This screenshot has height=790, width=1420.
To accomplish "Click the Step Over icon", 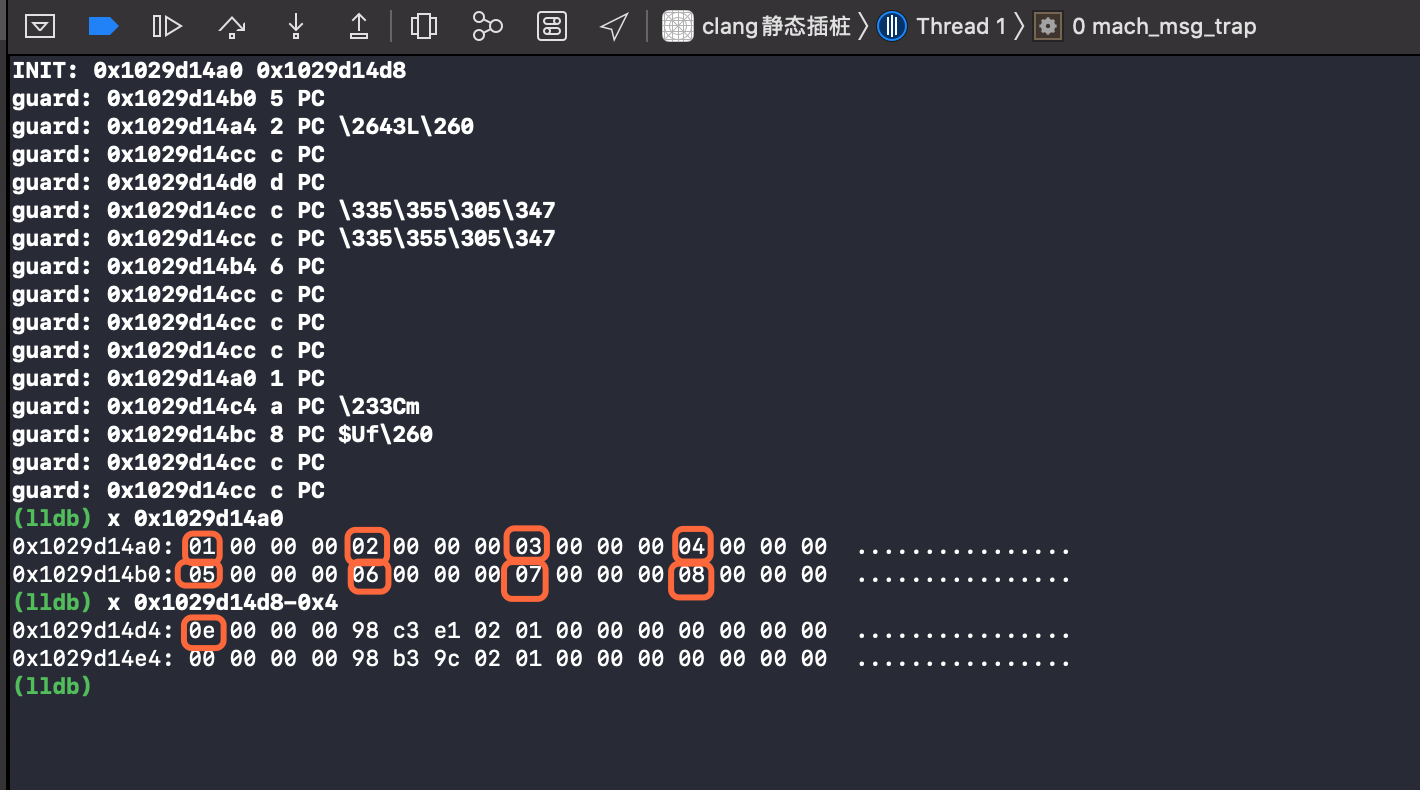I will [x=232, y=26].
